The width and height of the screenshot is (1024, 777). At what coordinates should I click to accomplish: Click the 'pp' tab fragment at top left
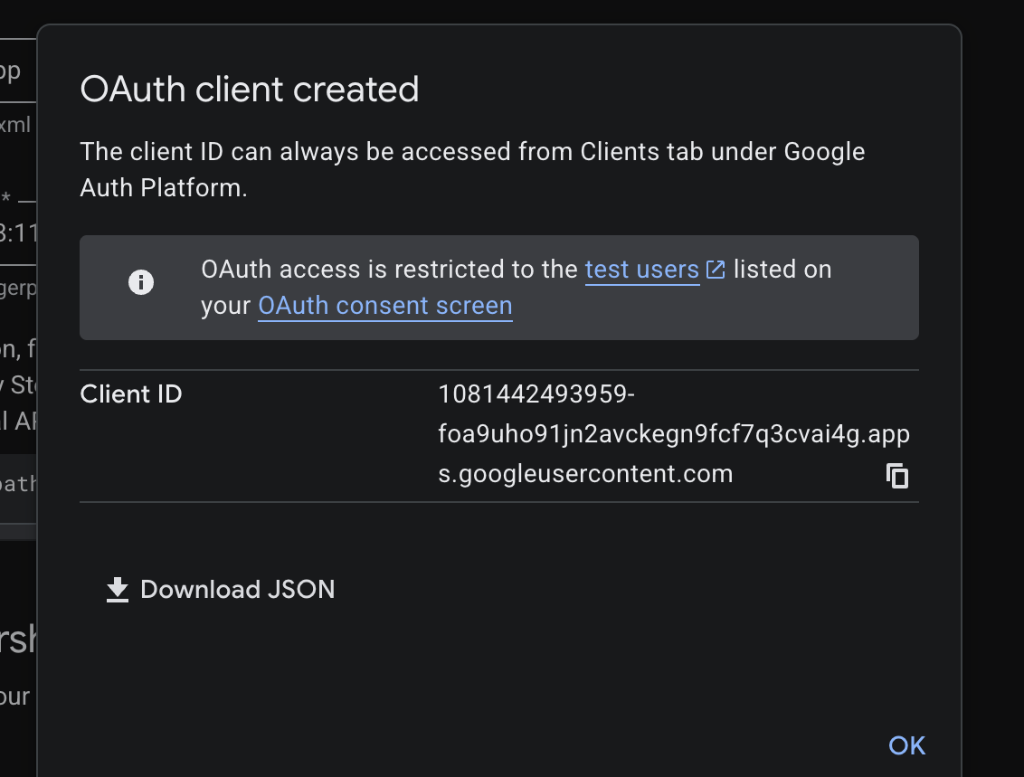click(10, 71)
